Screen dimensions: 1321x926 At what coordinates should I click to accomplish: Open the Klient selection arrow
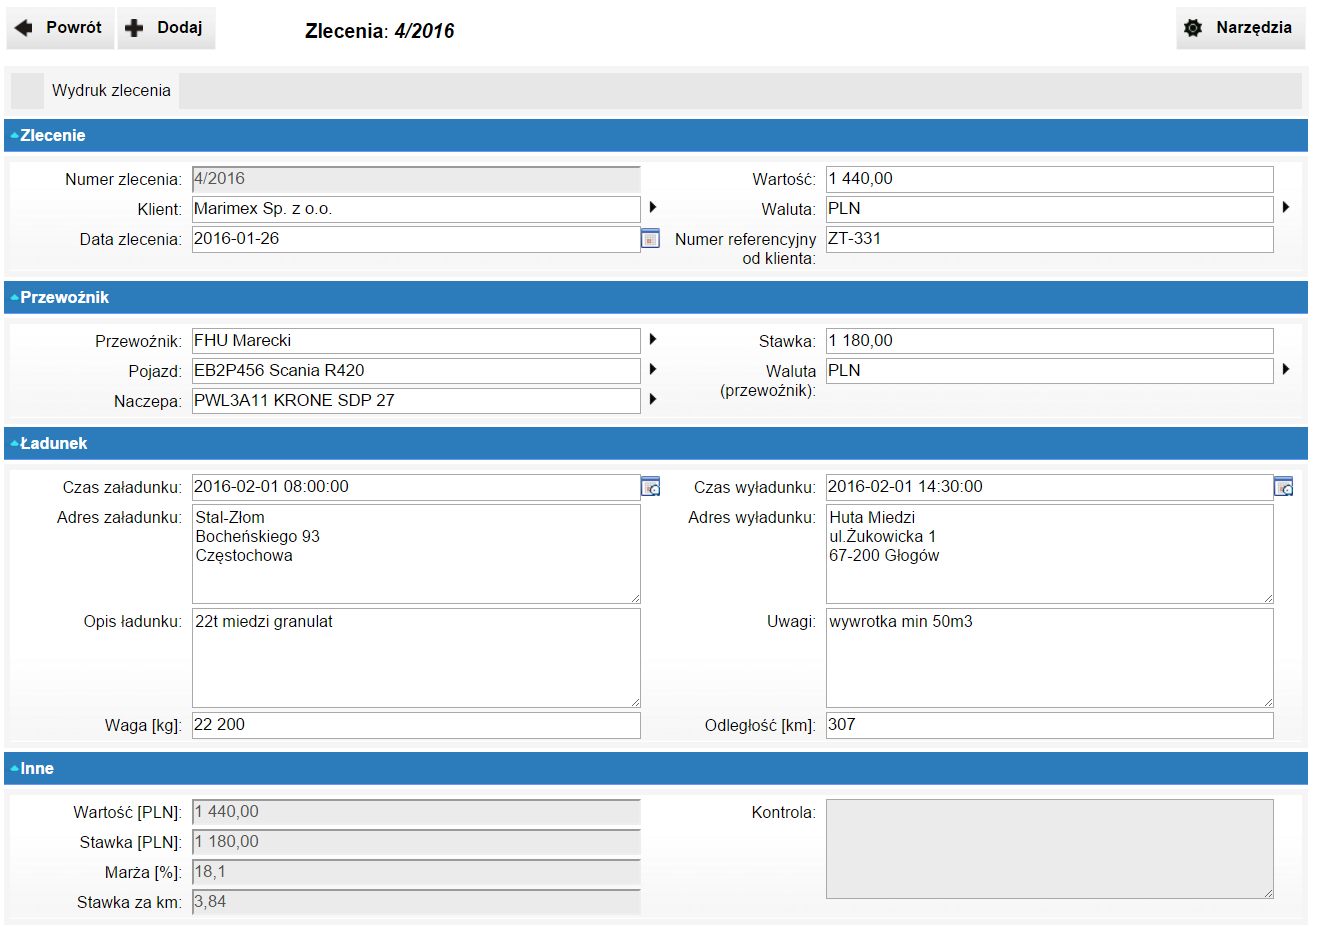pyautogui.click(x=652, y=208)
